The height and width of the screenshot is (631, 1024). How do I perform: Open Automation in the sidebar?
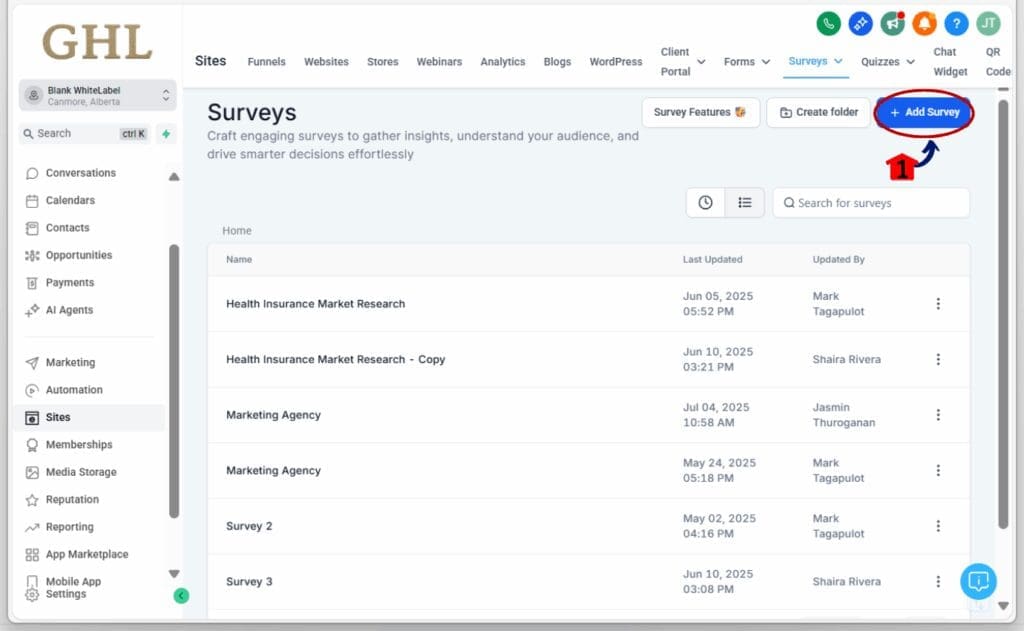tap(74, 390)
